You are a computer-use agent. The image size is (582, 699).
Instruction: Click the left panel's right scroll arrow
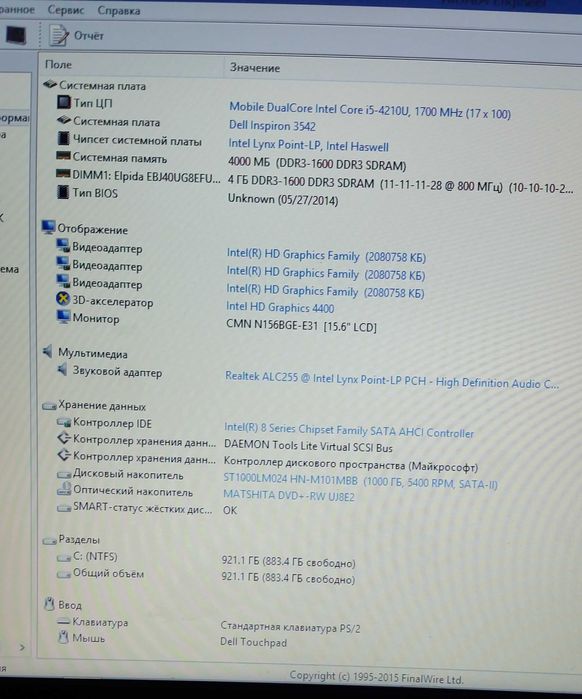coord(22,647)
